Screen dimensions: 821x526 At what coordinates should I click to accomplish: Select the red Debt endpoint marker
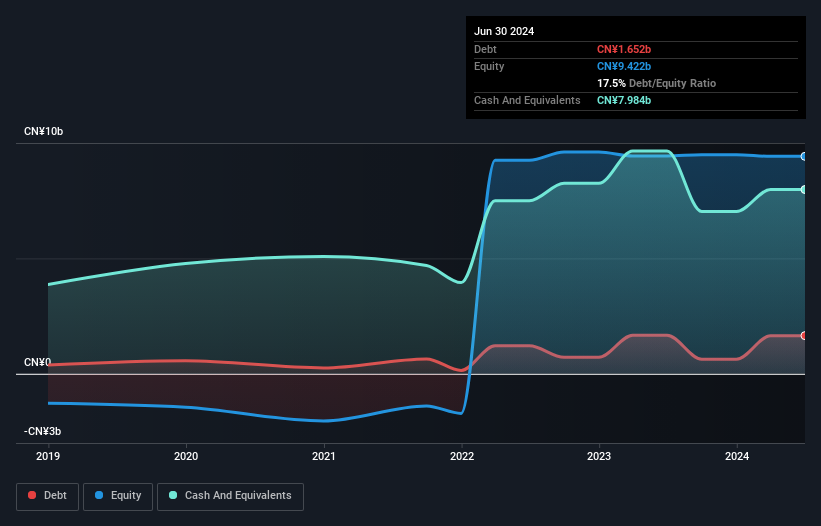pos(804,335)
